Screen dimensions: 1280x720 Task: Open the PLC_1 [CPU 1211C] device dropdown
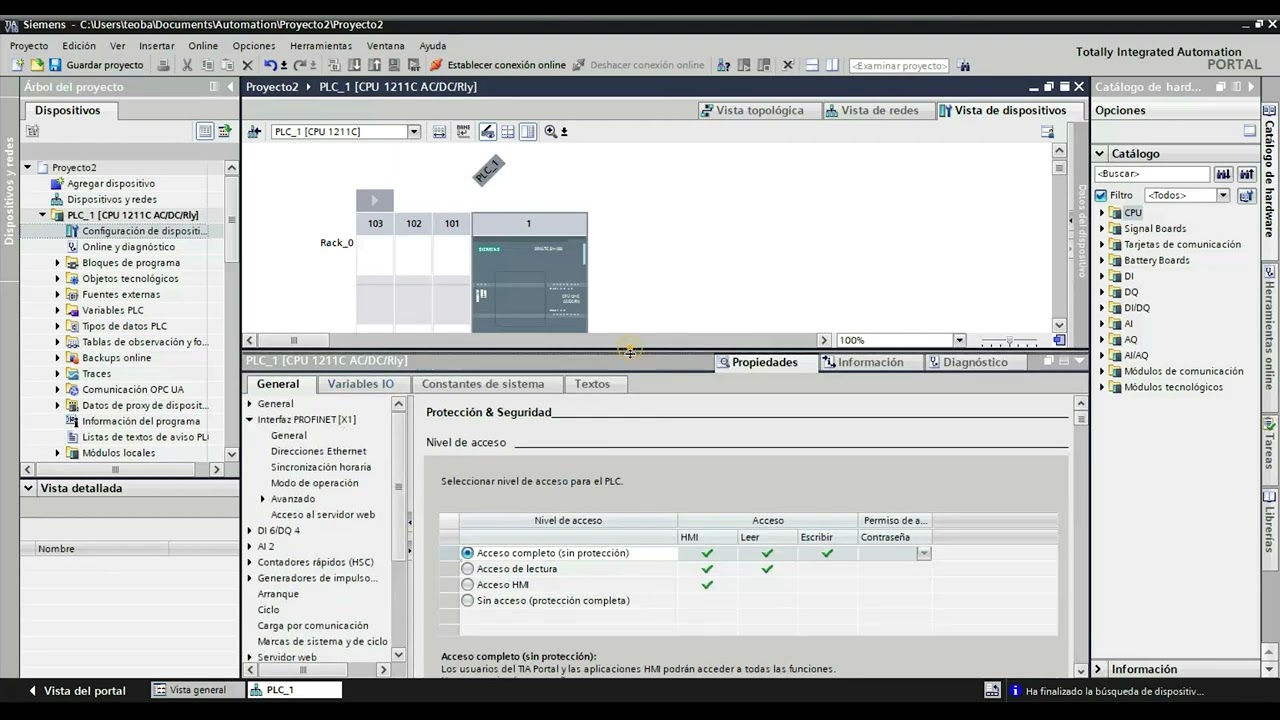tap(414, 132)
